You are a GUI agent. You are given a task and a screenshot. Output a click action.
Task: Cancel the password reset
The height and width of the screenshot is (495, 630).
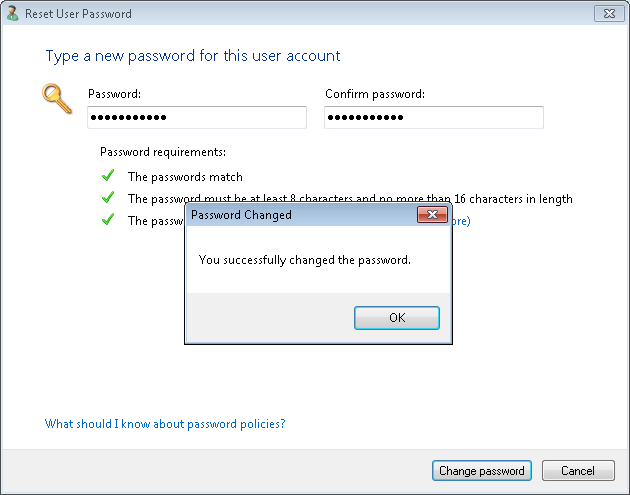click(578, 471)
